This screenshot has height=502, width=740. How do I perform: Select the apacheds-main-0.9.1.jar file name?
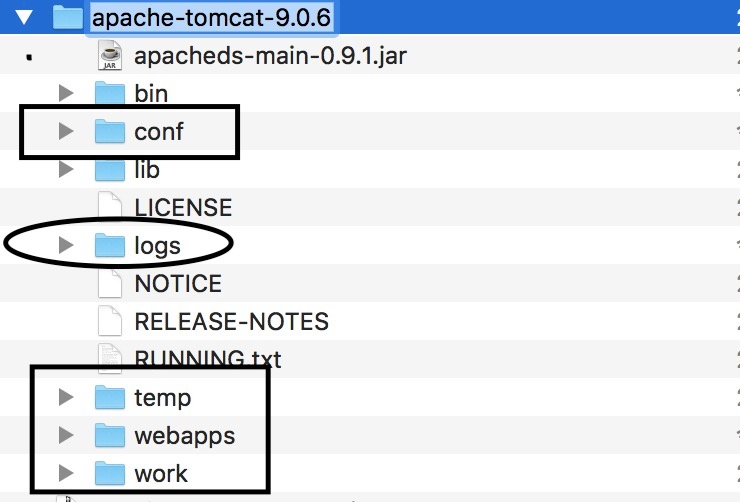click(x=270, y=56)
